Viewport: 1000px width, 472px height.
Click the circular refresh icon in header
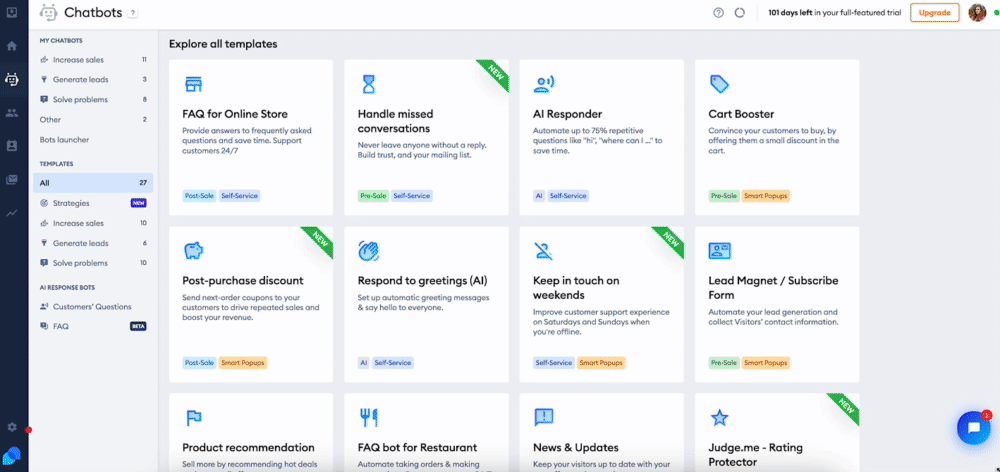(740, 12)
